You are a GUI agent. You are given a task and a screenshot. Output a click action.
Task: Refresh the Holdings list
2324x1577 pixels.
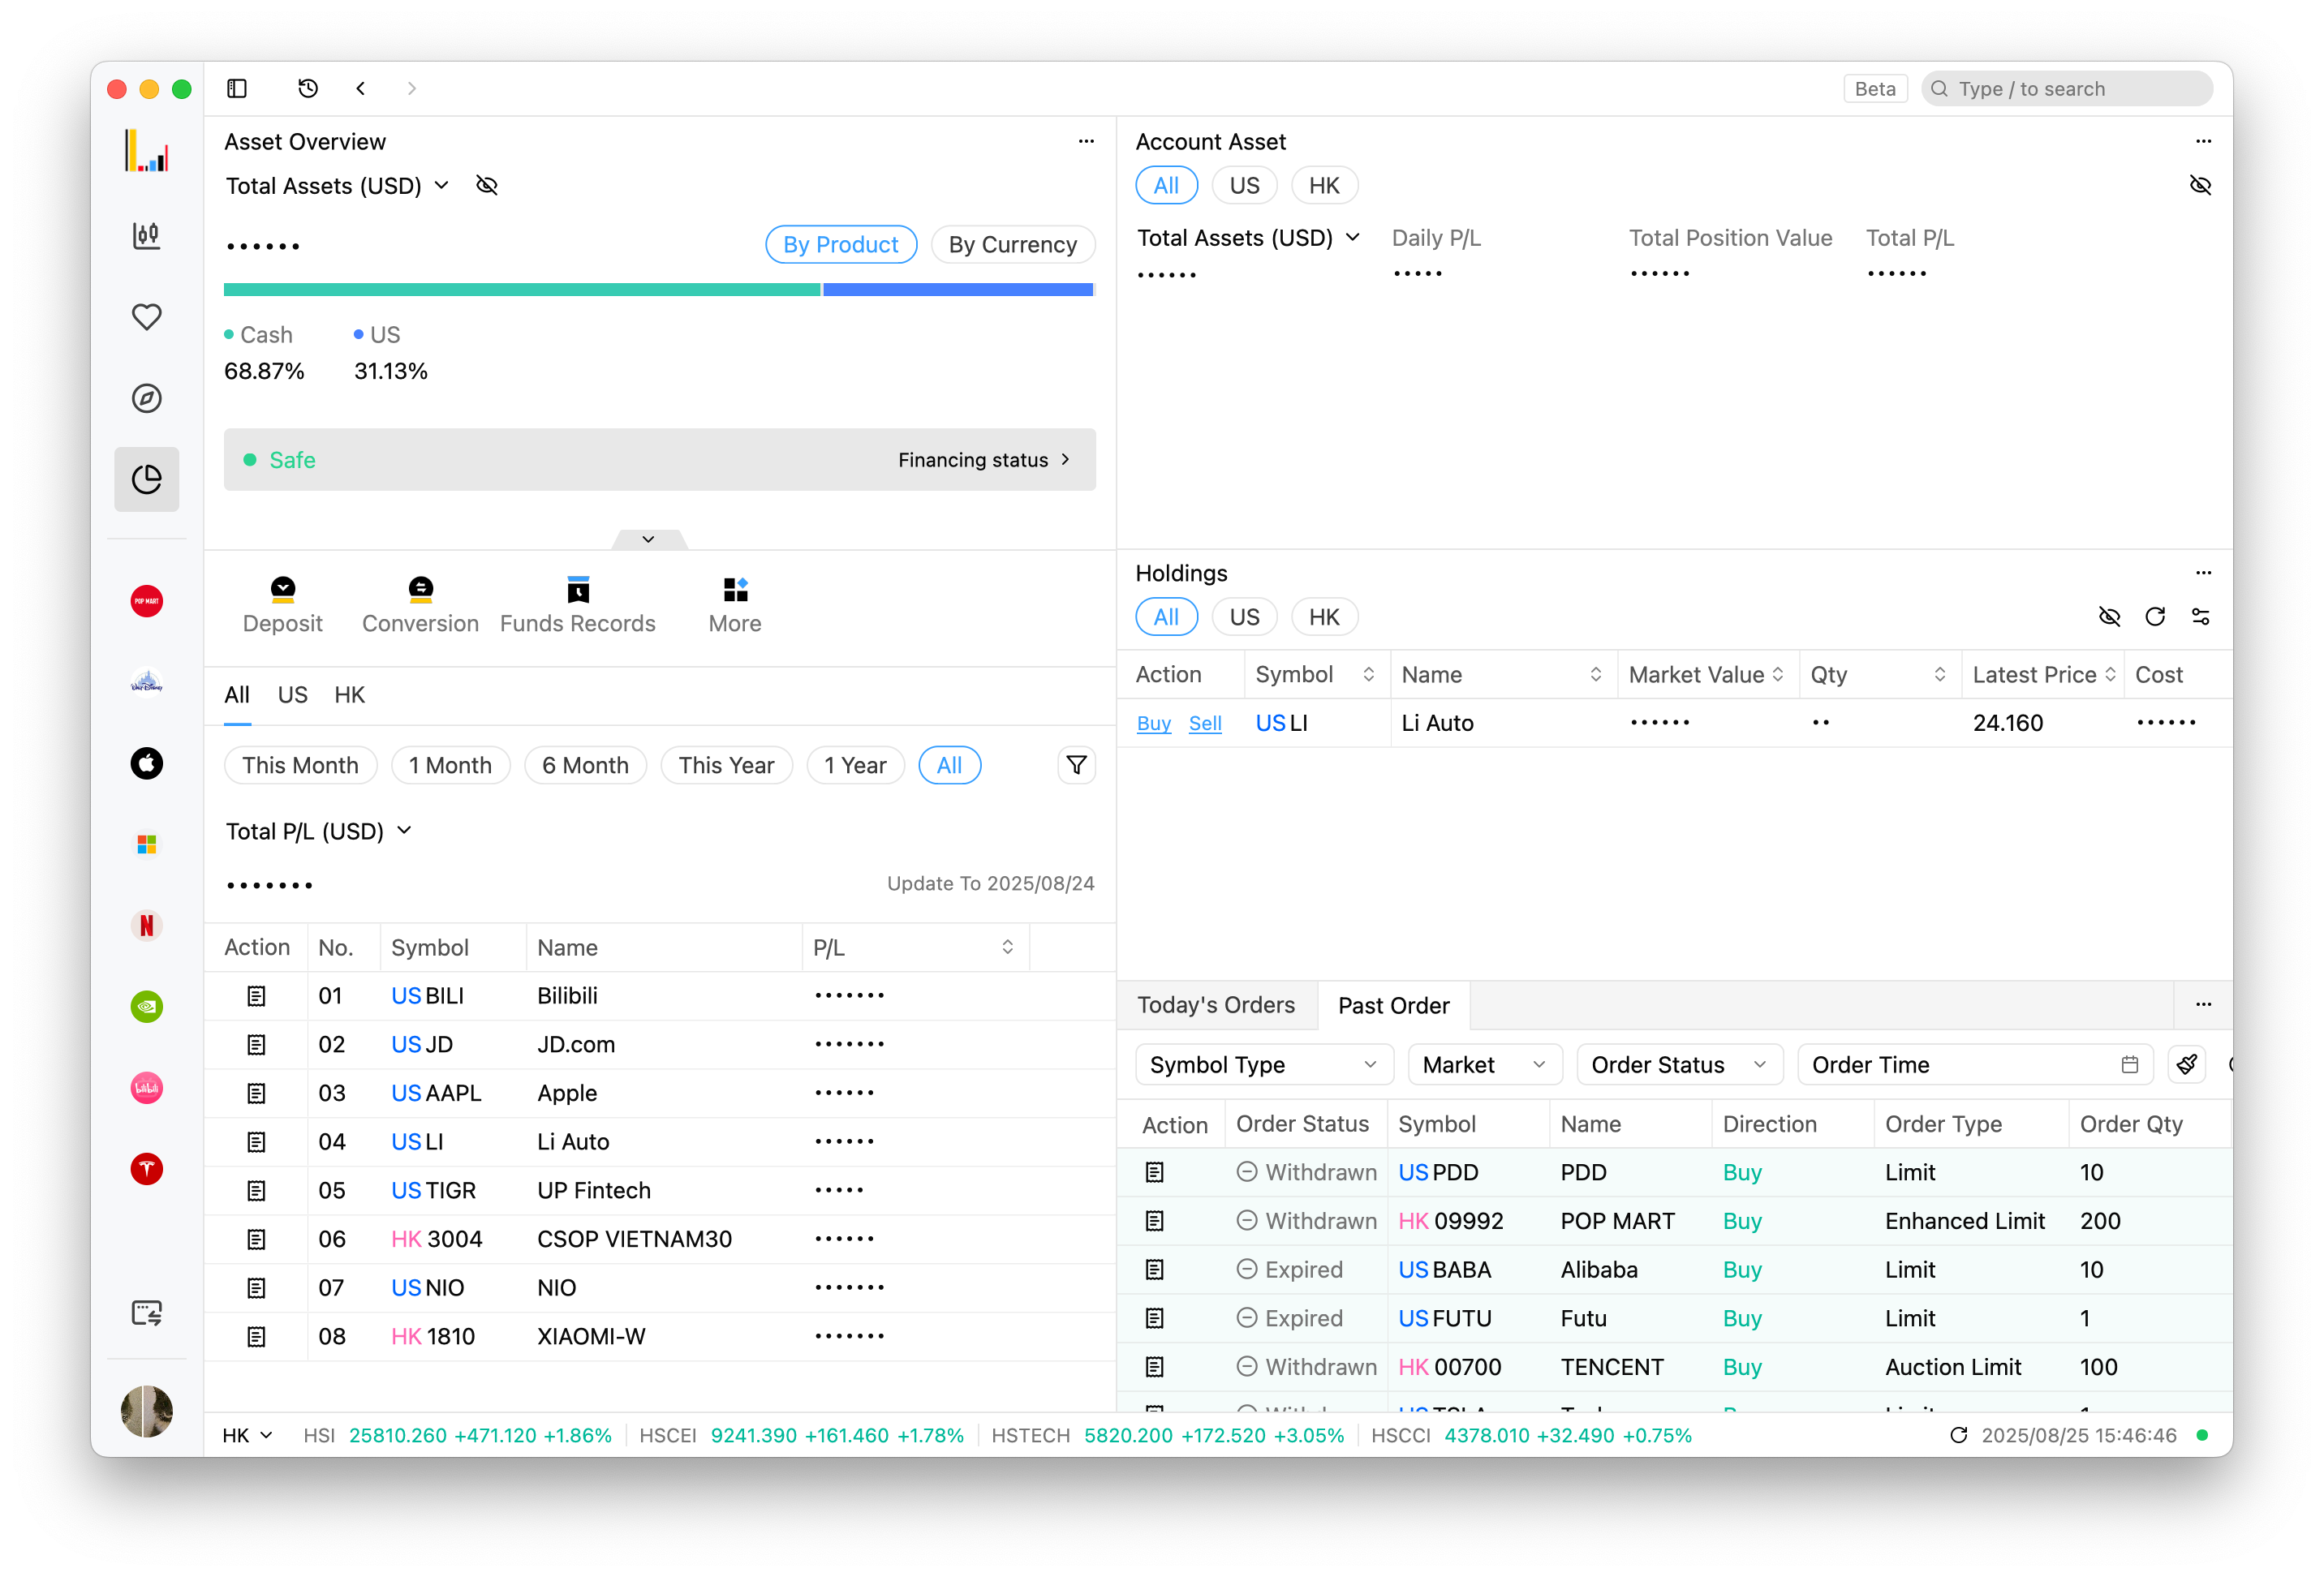point(2156,616)
